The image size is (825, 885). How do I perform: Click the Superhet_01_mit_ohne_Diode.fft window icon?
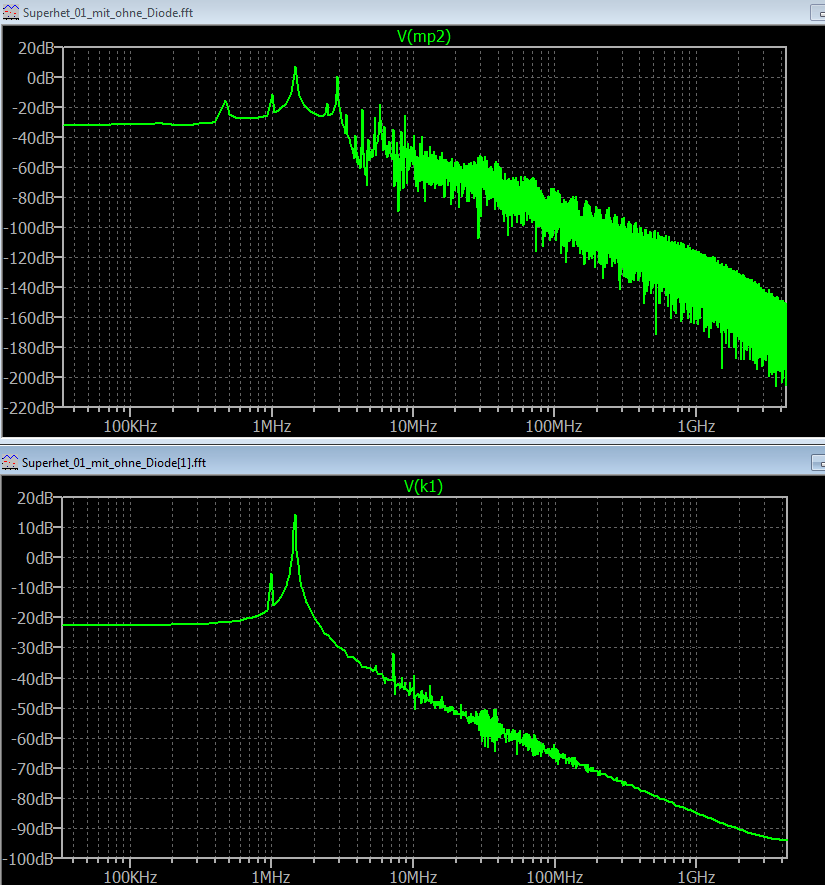(11, 12)
